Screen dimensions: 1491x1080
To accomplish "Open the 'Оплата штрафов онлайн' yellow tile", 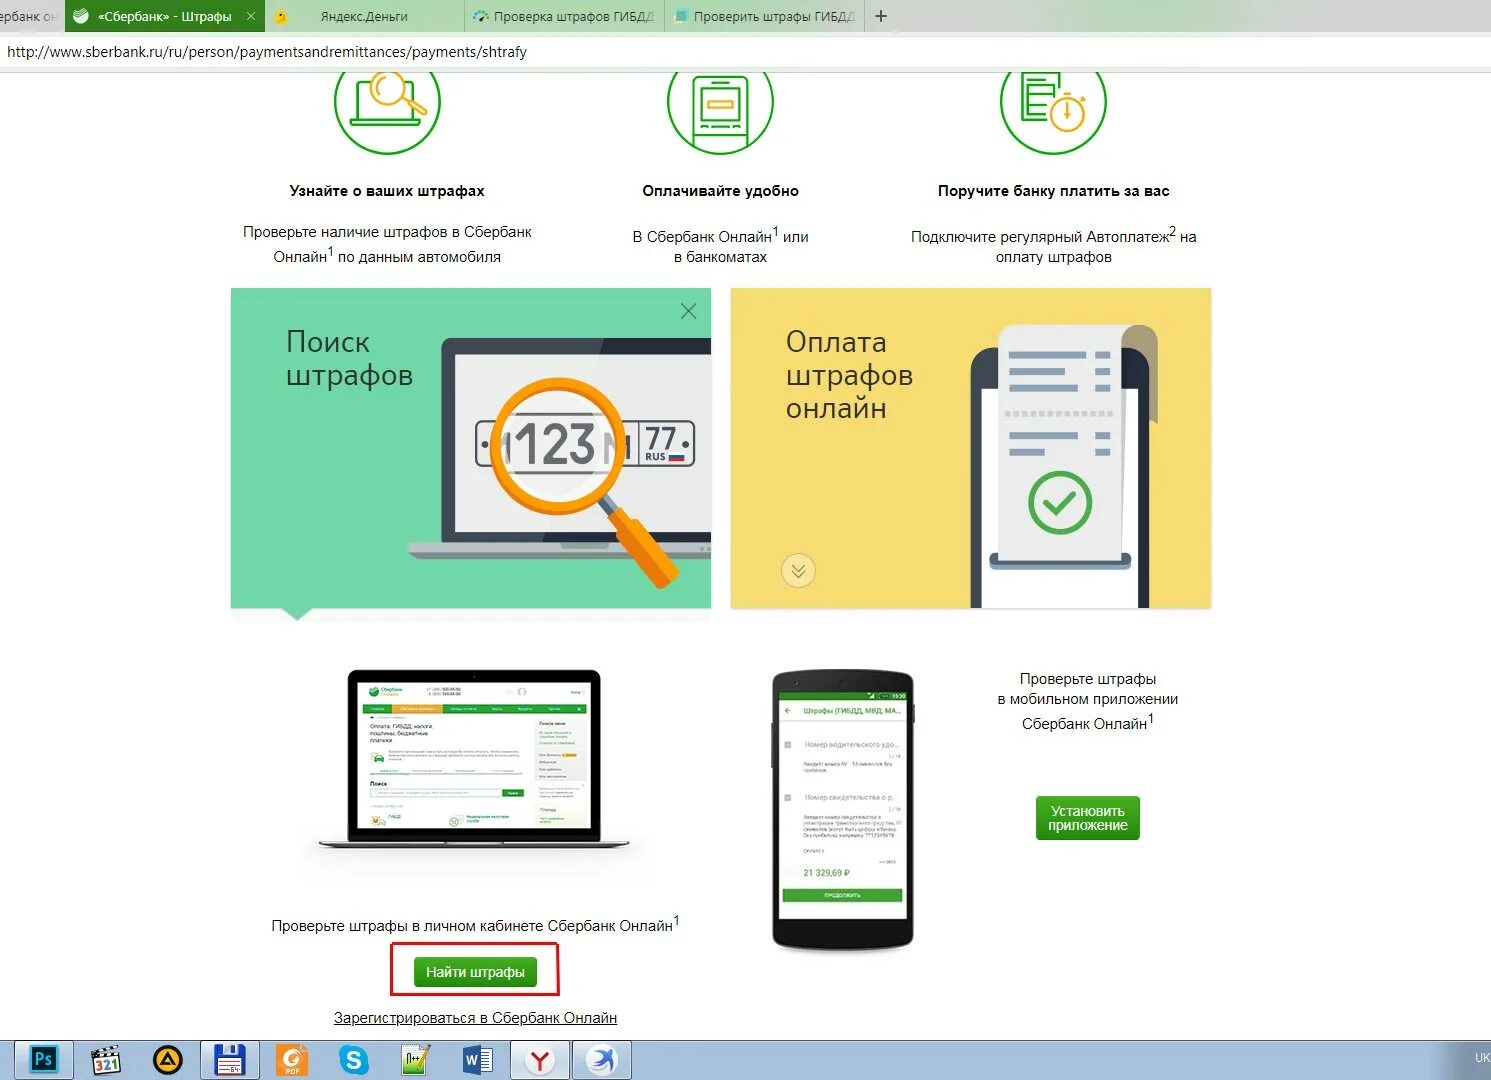I will click(971, 448).
